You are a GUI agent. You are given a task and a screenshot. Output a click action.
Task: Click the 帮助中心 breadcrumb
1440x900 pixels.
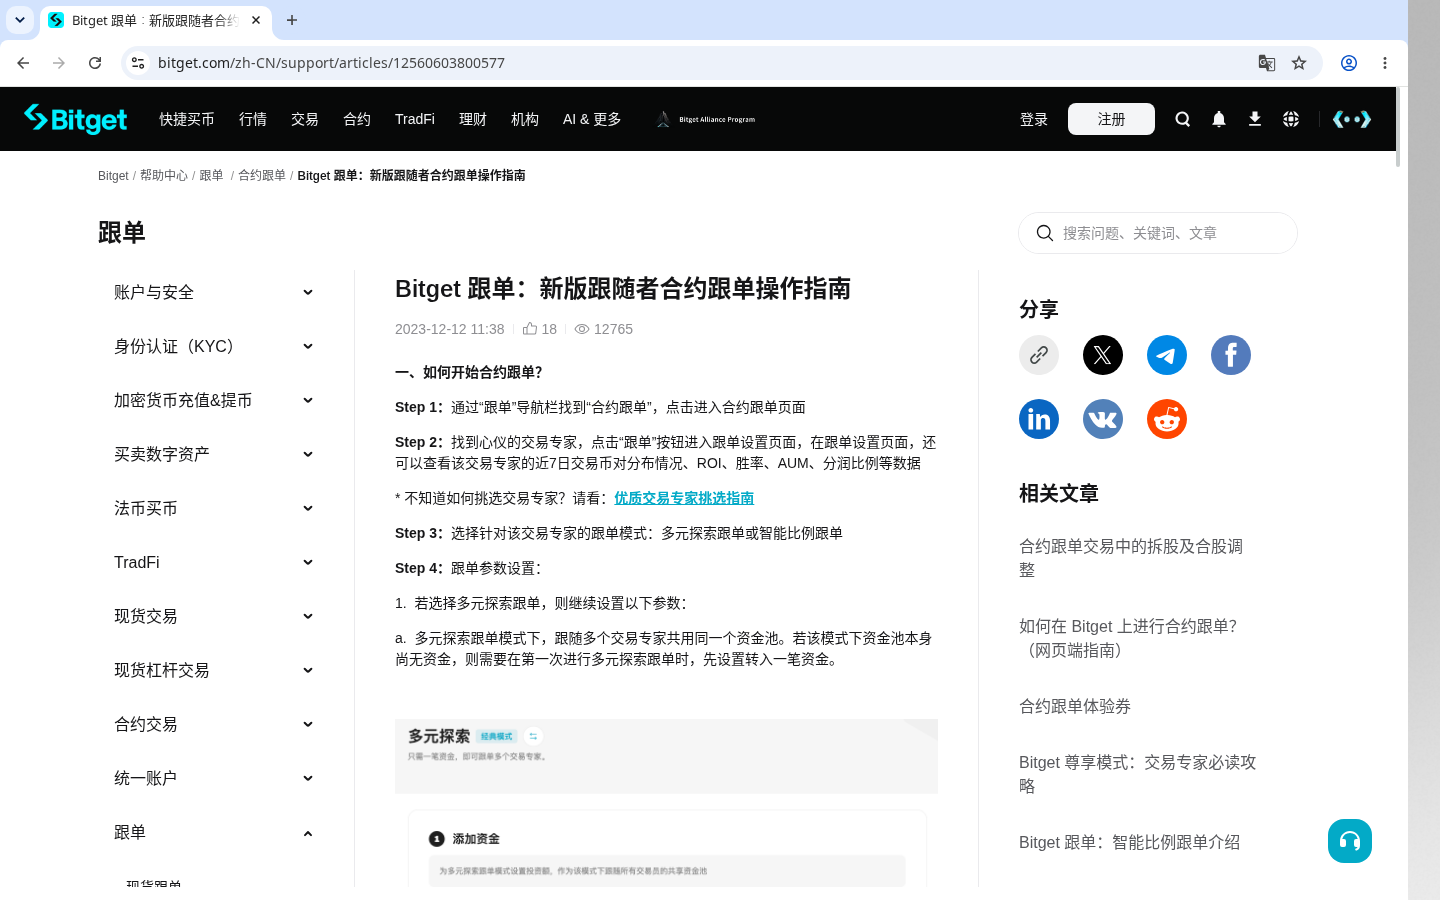(164, 175)
